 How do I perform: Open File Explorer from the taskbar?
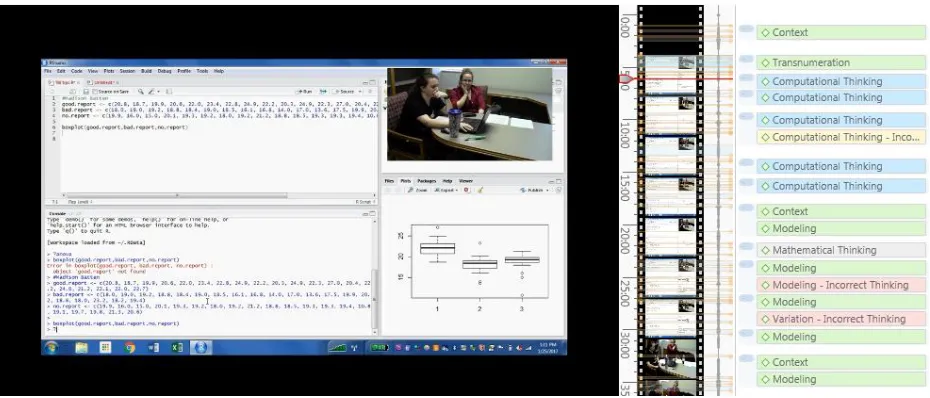(81, 348)
